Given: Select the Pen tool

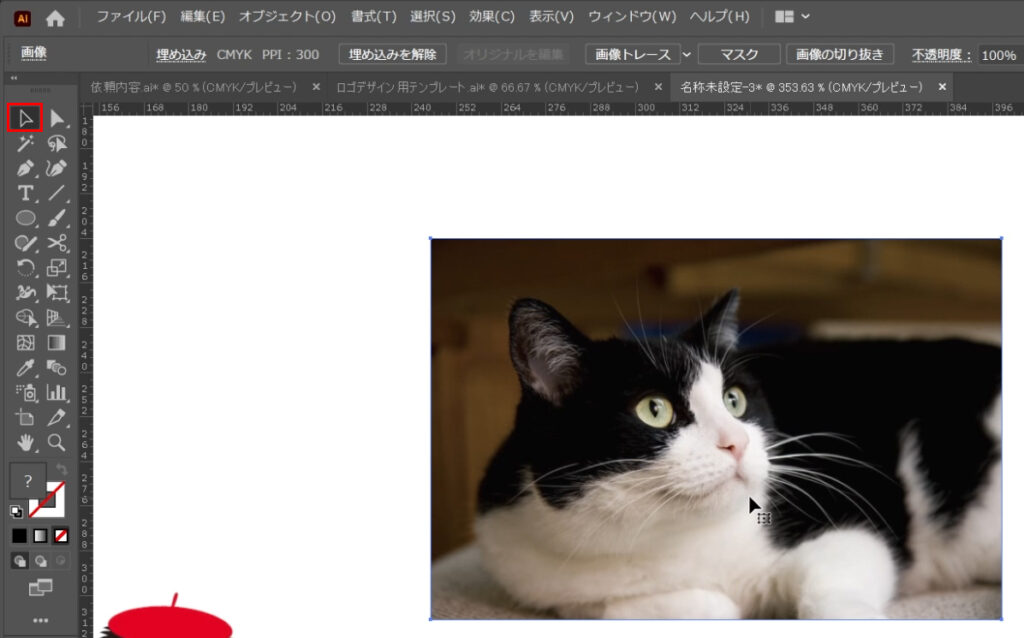Looking at the screenshot, I should point(25,168).
